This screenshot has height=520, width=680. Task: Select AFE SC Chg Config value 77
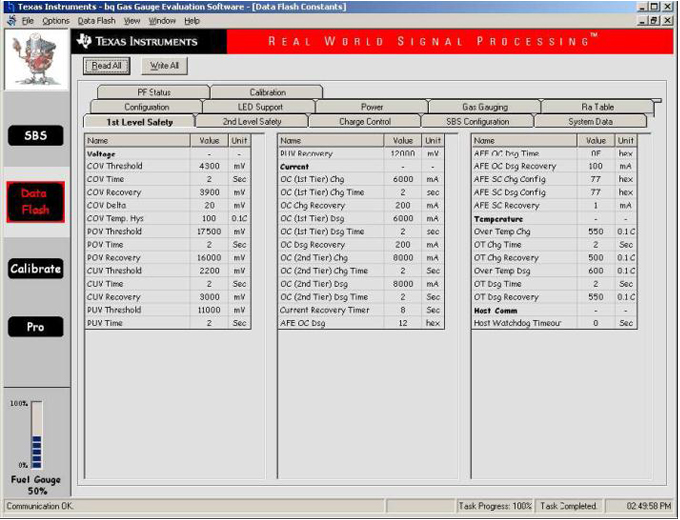[x=596, y=179]
